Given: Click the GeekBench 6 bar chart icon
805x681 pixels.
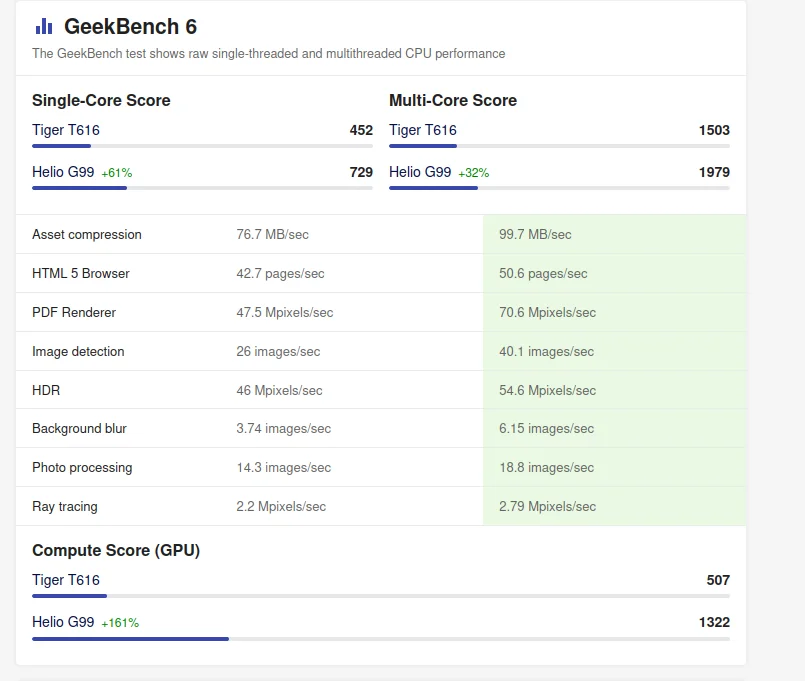Looking at the screenshot, I should [x=43, y=27].
